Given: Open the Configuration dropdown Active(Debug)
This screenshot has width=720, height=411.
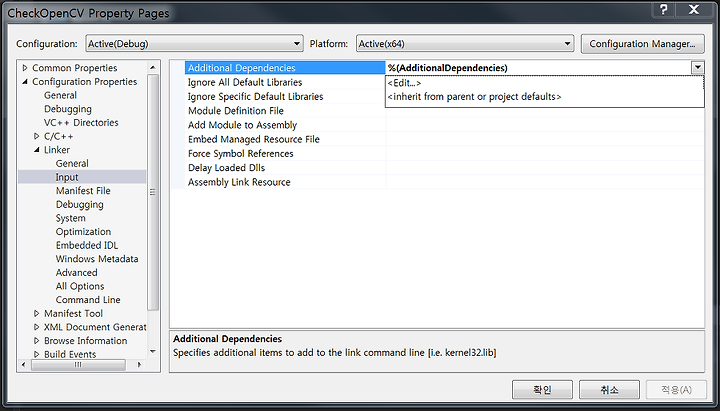Looking at the screenshot, I should coord(194,44).
